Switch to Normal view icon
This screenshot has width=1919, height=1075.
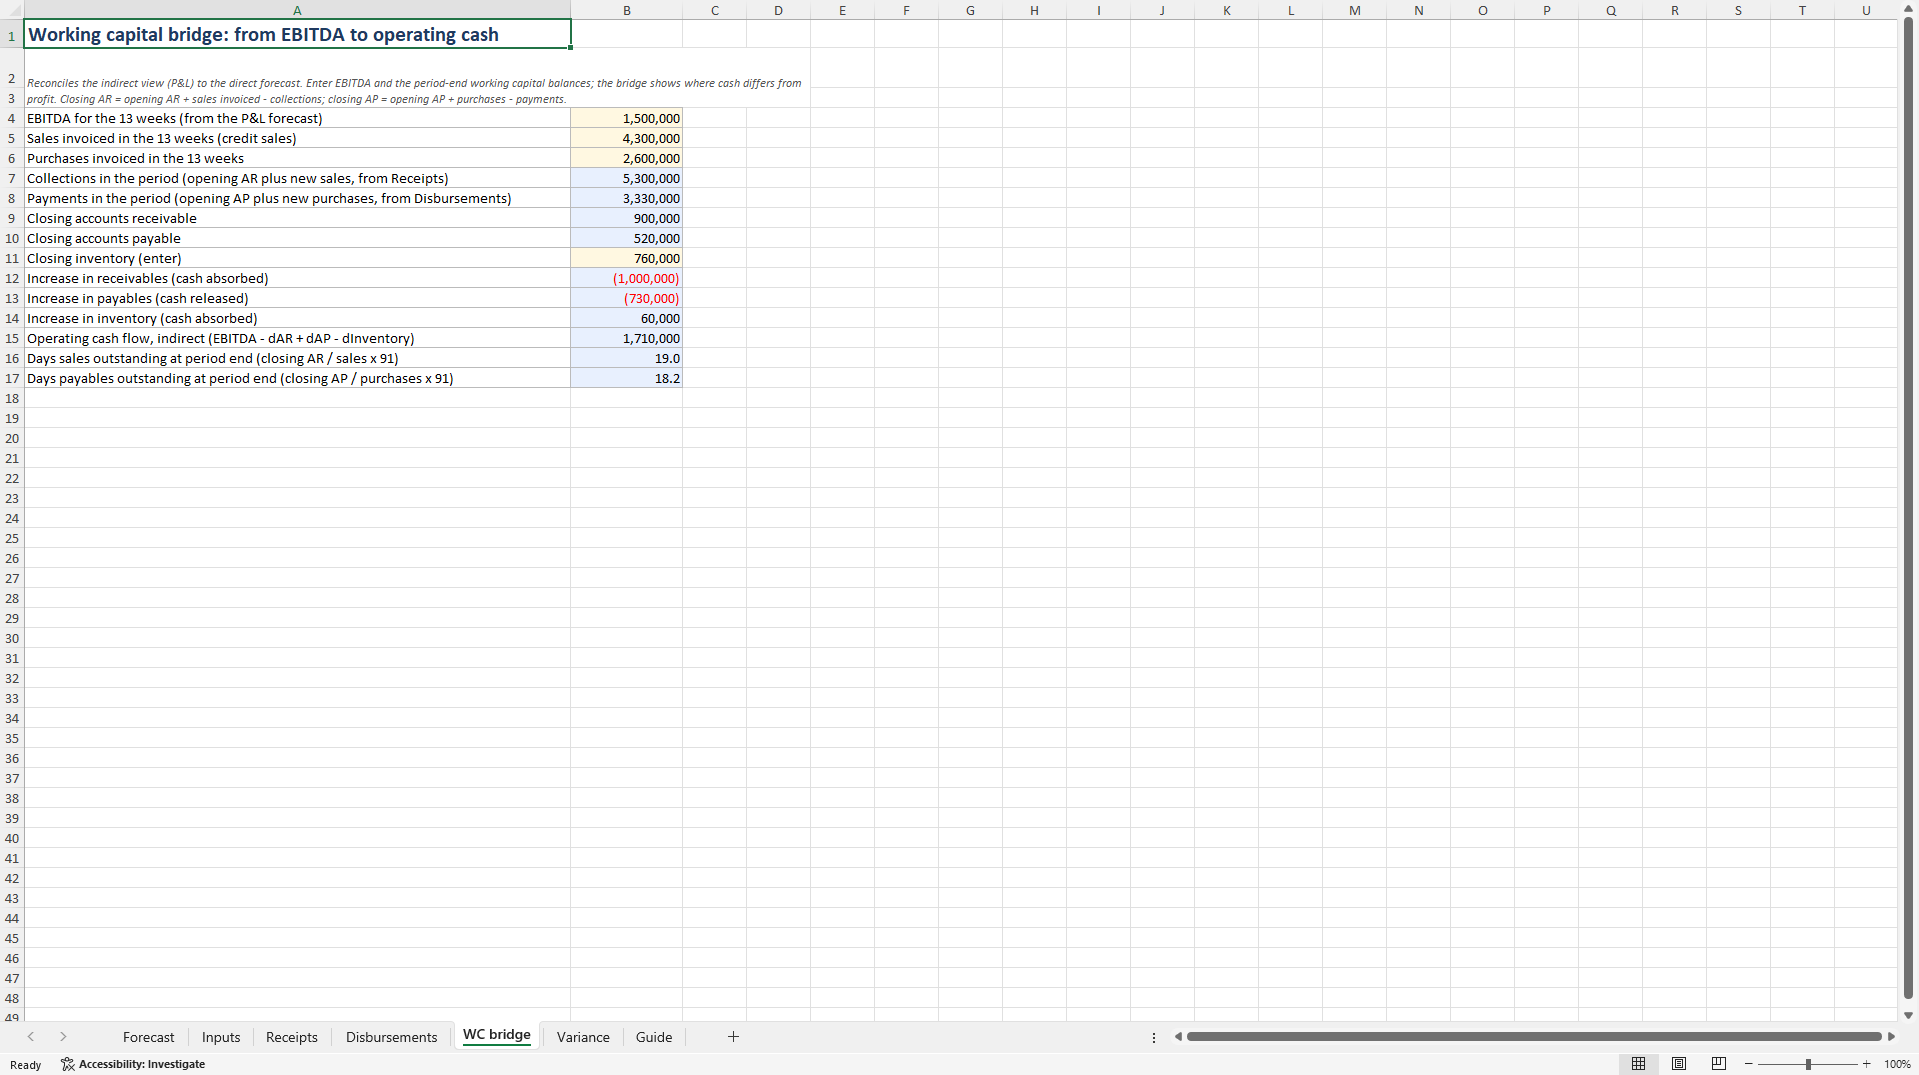click(1638, 1064)
